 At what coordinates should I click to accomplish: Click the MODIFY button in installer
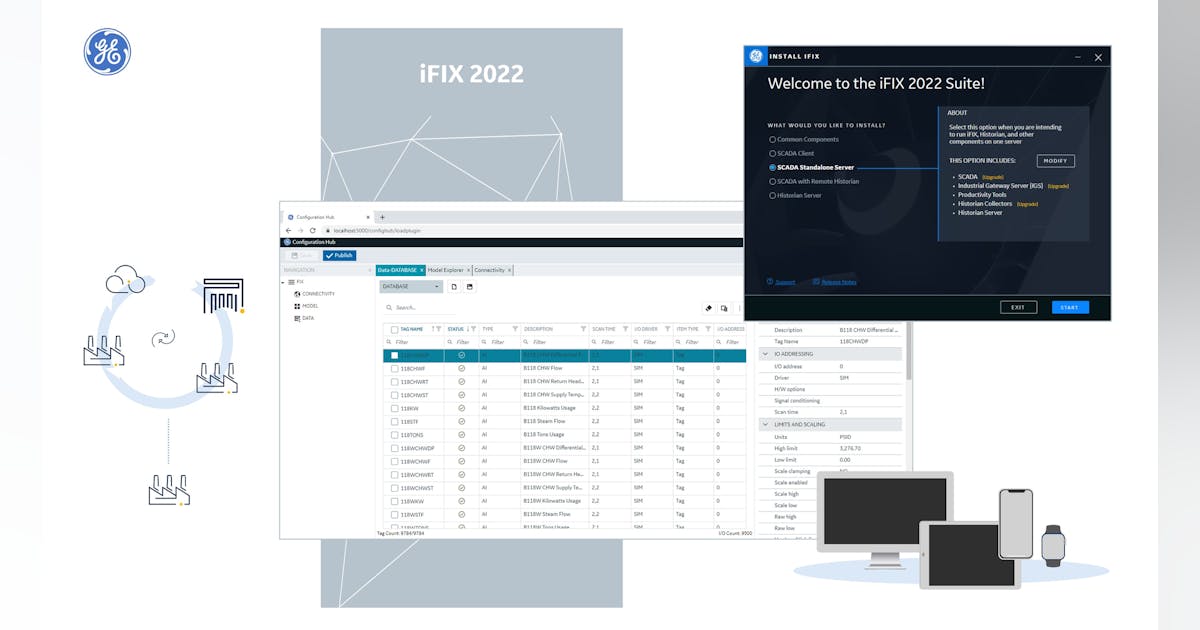1055,161
